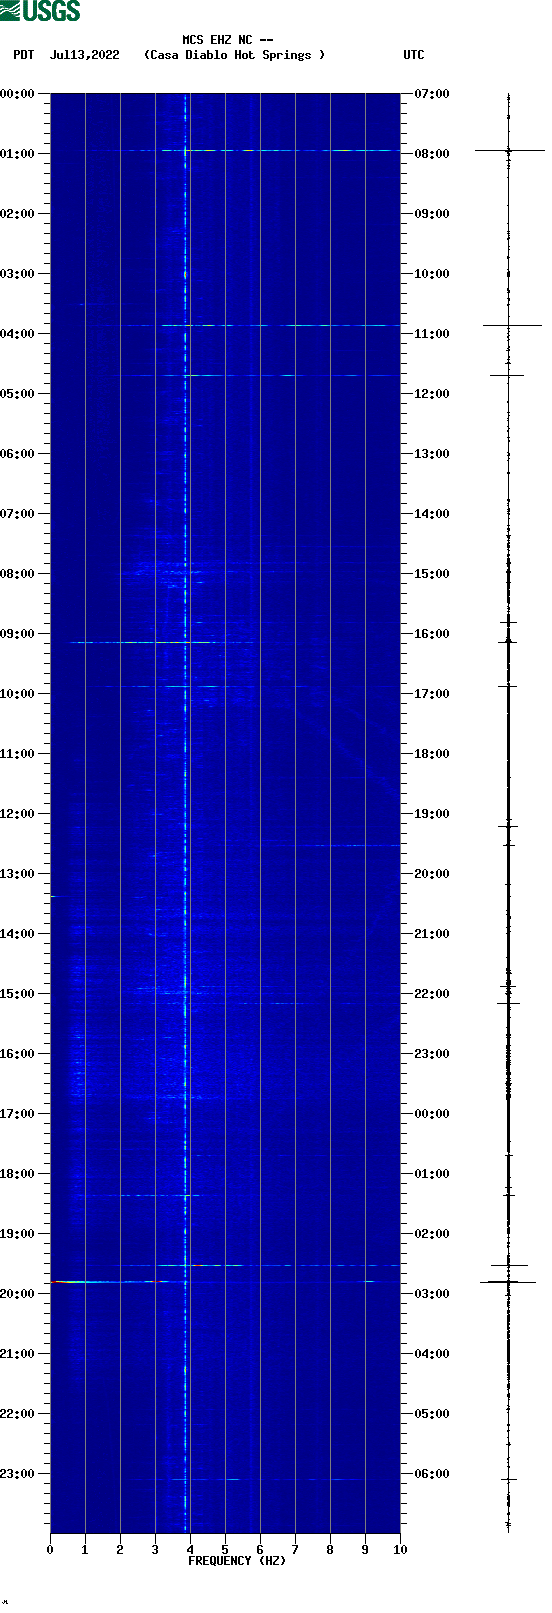
Task: Click the 23:00 PDT time label
Action: click(18, 1474)
